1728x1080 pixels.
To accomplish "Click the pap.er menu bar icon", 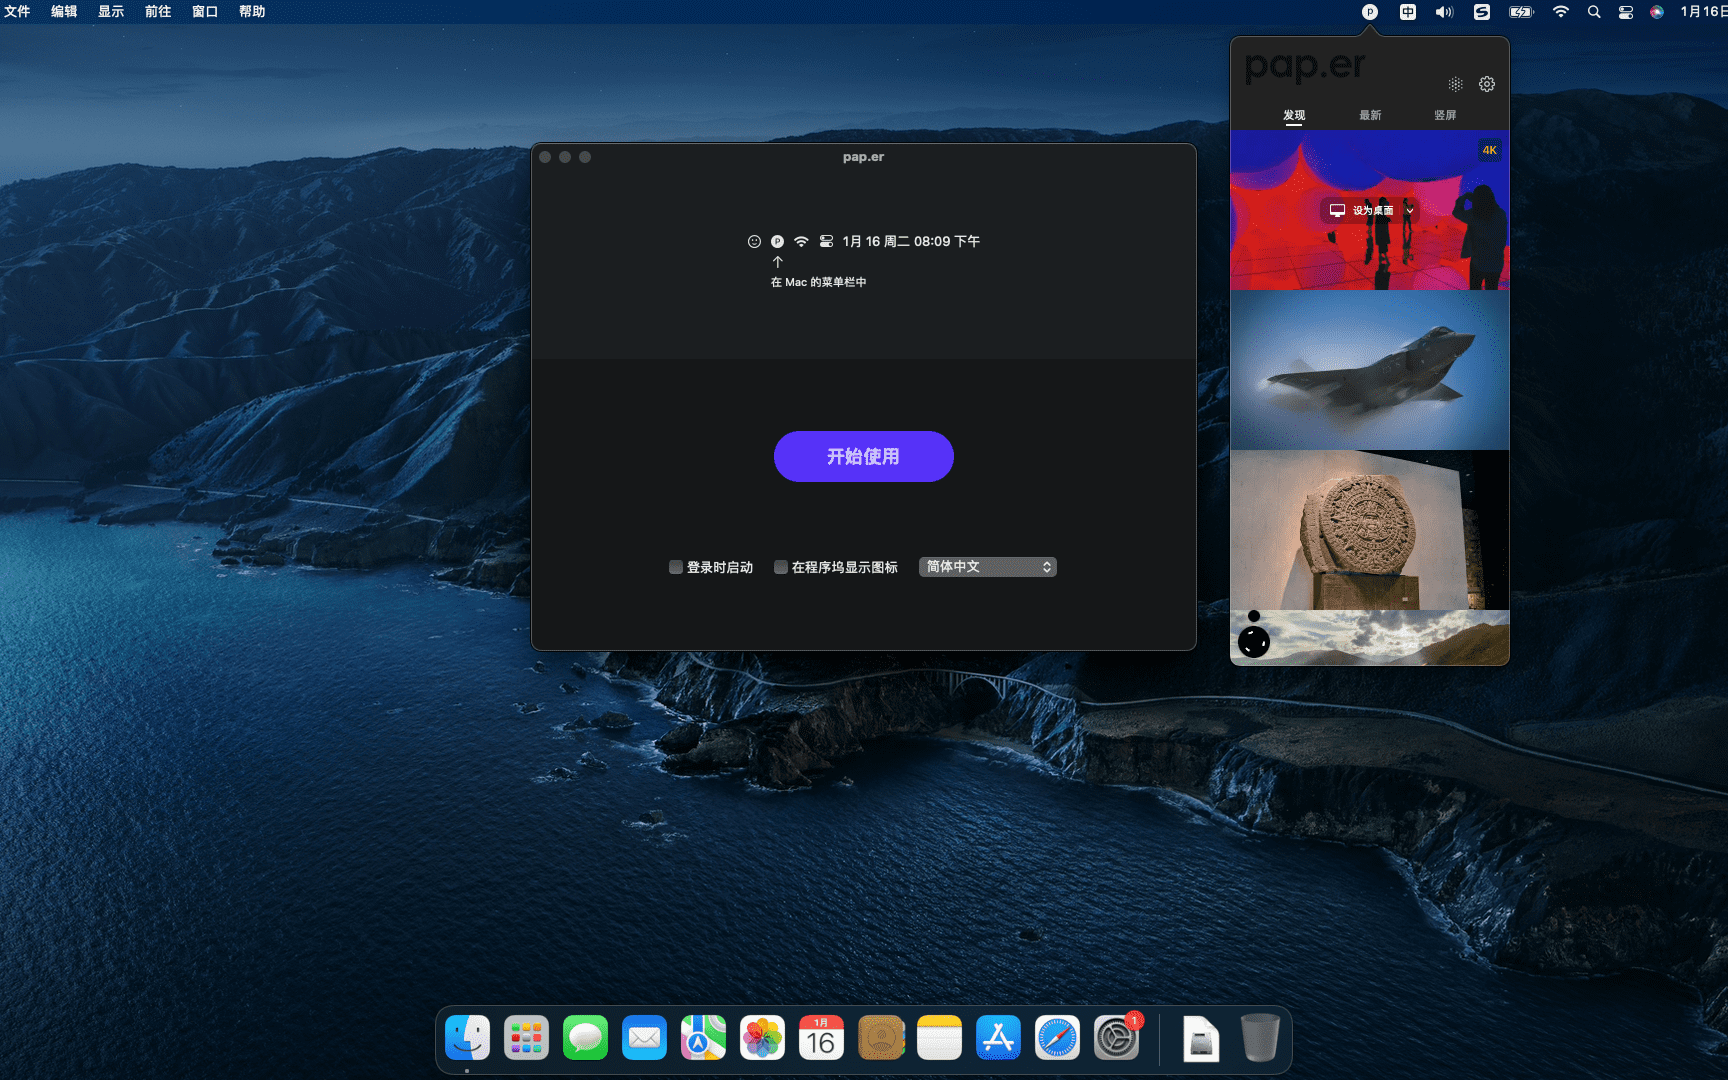I will point(1370,12).
